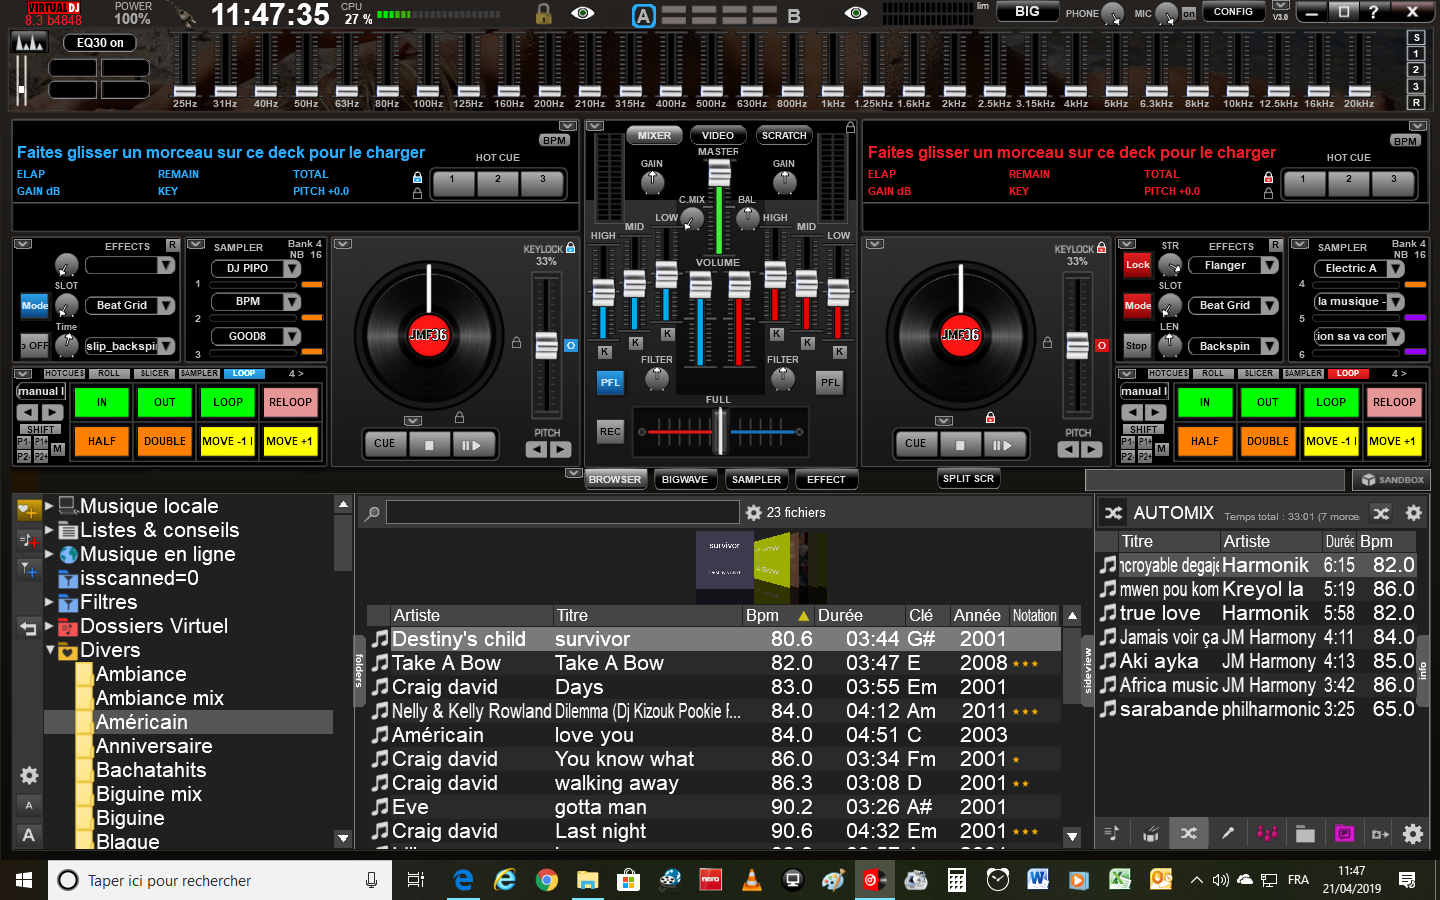
Task: Open the folder sidebar gear settings
Action: 29,775
